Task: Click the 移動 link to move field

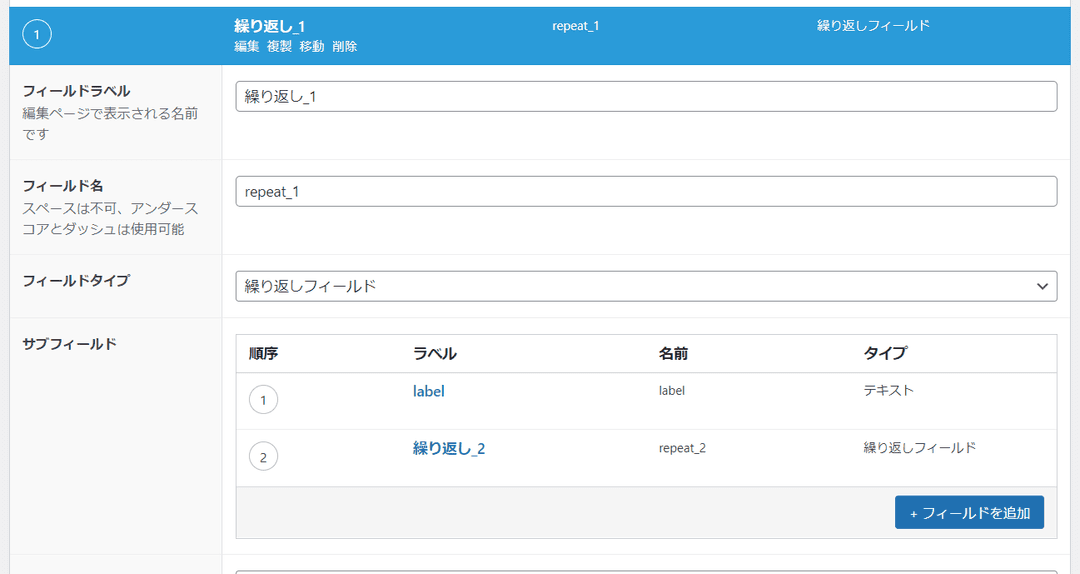Action: (312, 47)
